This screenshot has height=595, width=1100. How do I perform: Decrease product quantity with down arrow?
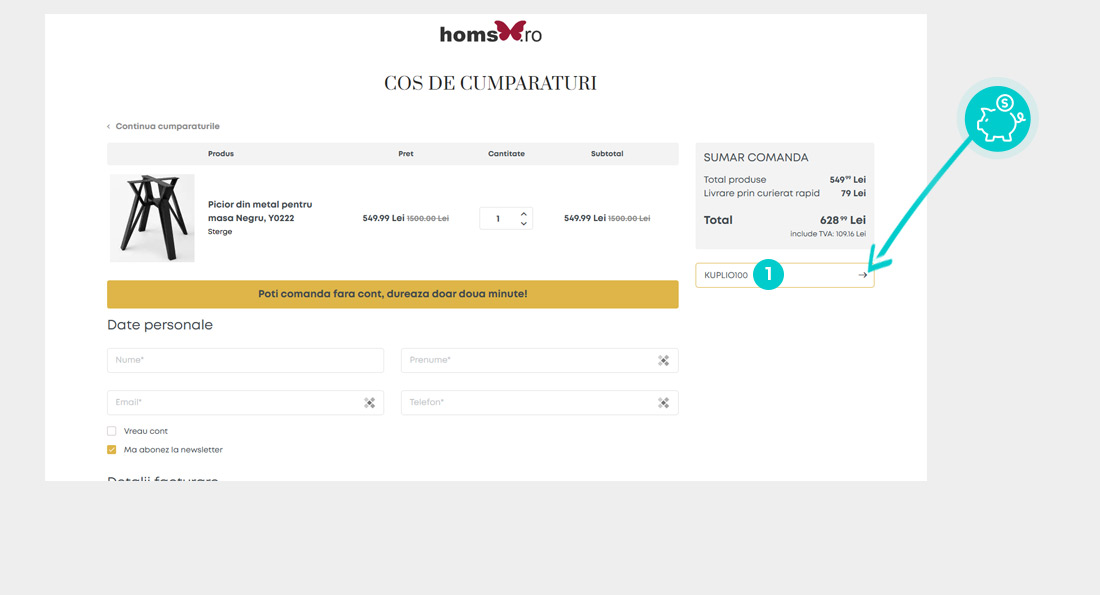click(523, 223)
